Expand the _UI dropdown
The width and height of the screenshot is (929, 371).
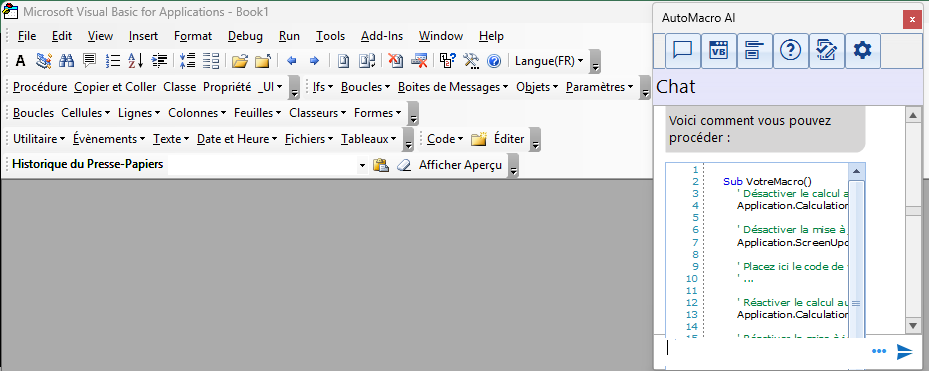(x=271, y=87)
